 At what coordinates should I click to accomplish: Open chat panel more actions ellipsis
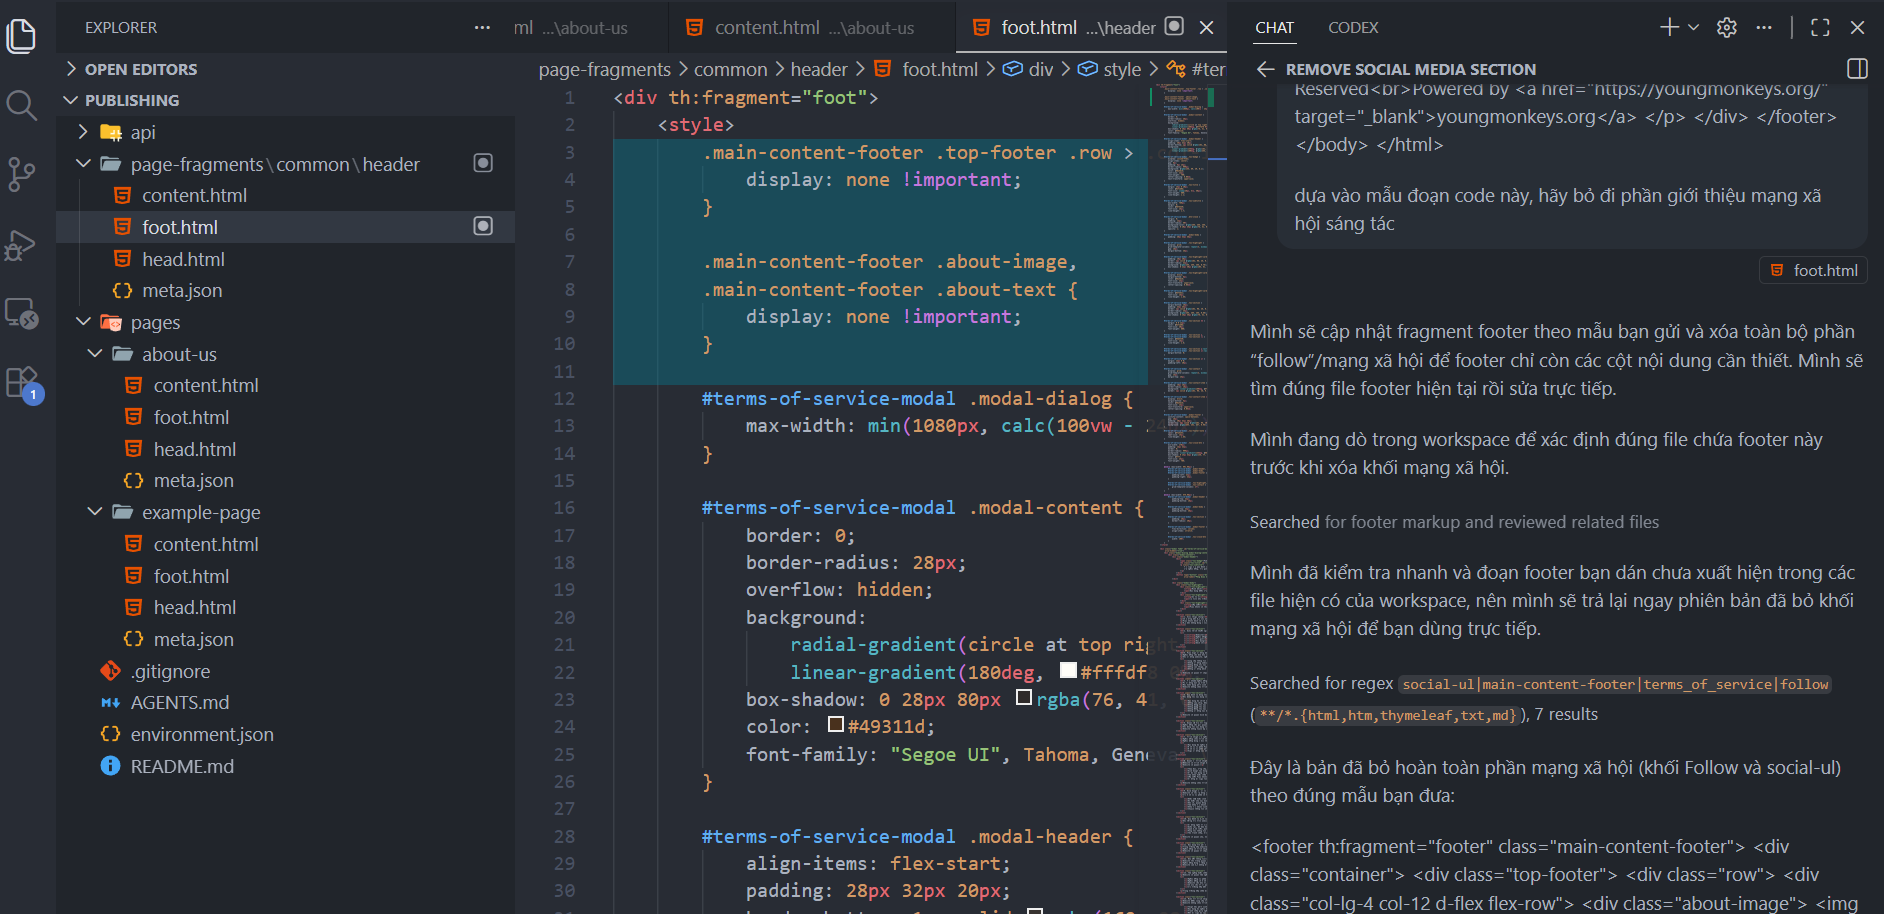(1764, 27)
